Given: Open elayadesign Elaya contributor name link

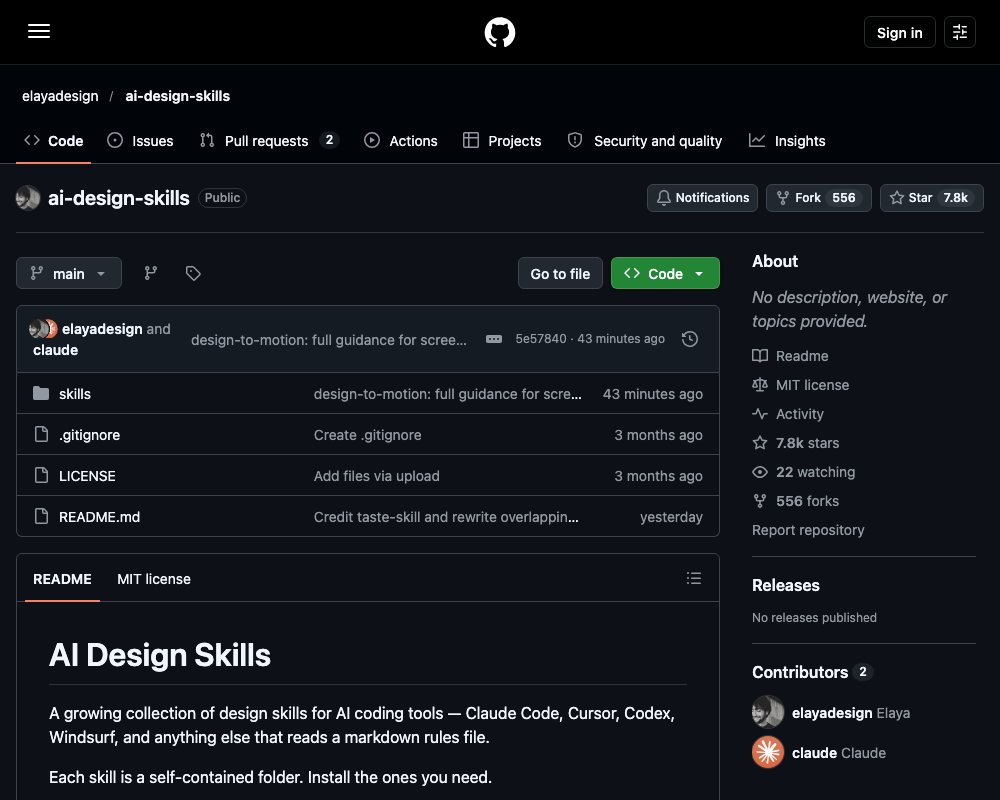Looking at the screenshot, I should tap(851, 713).
